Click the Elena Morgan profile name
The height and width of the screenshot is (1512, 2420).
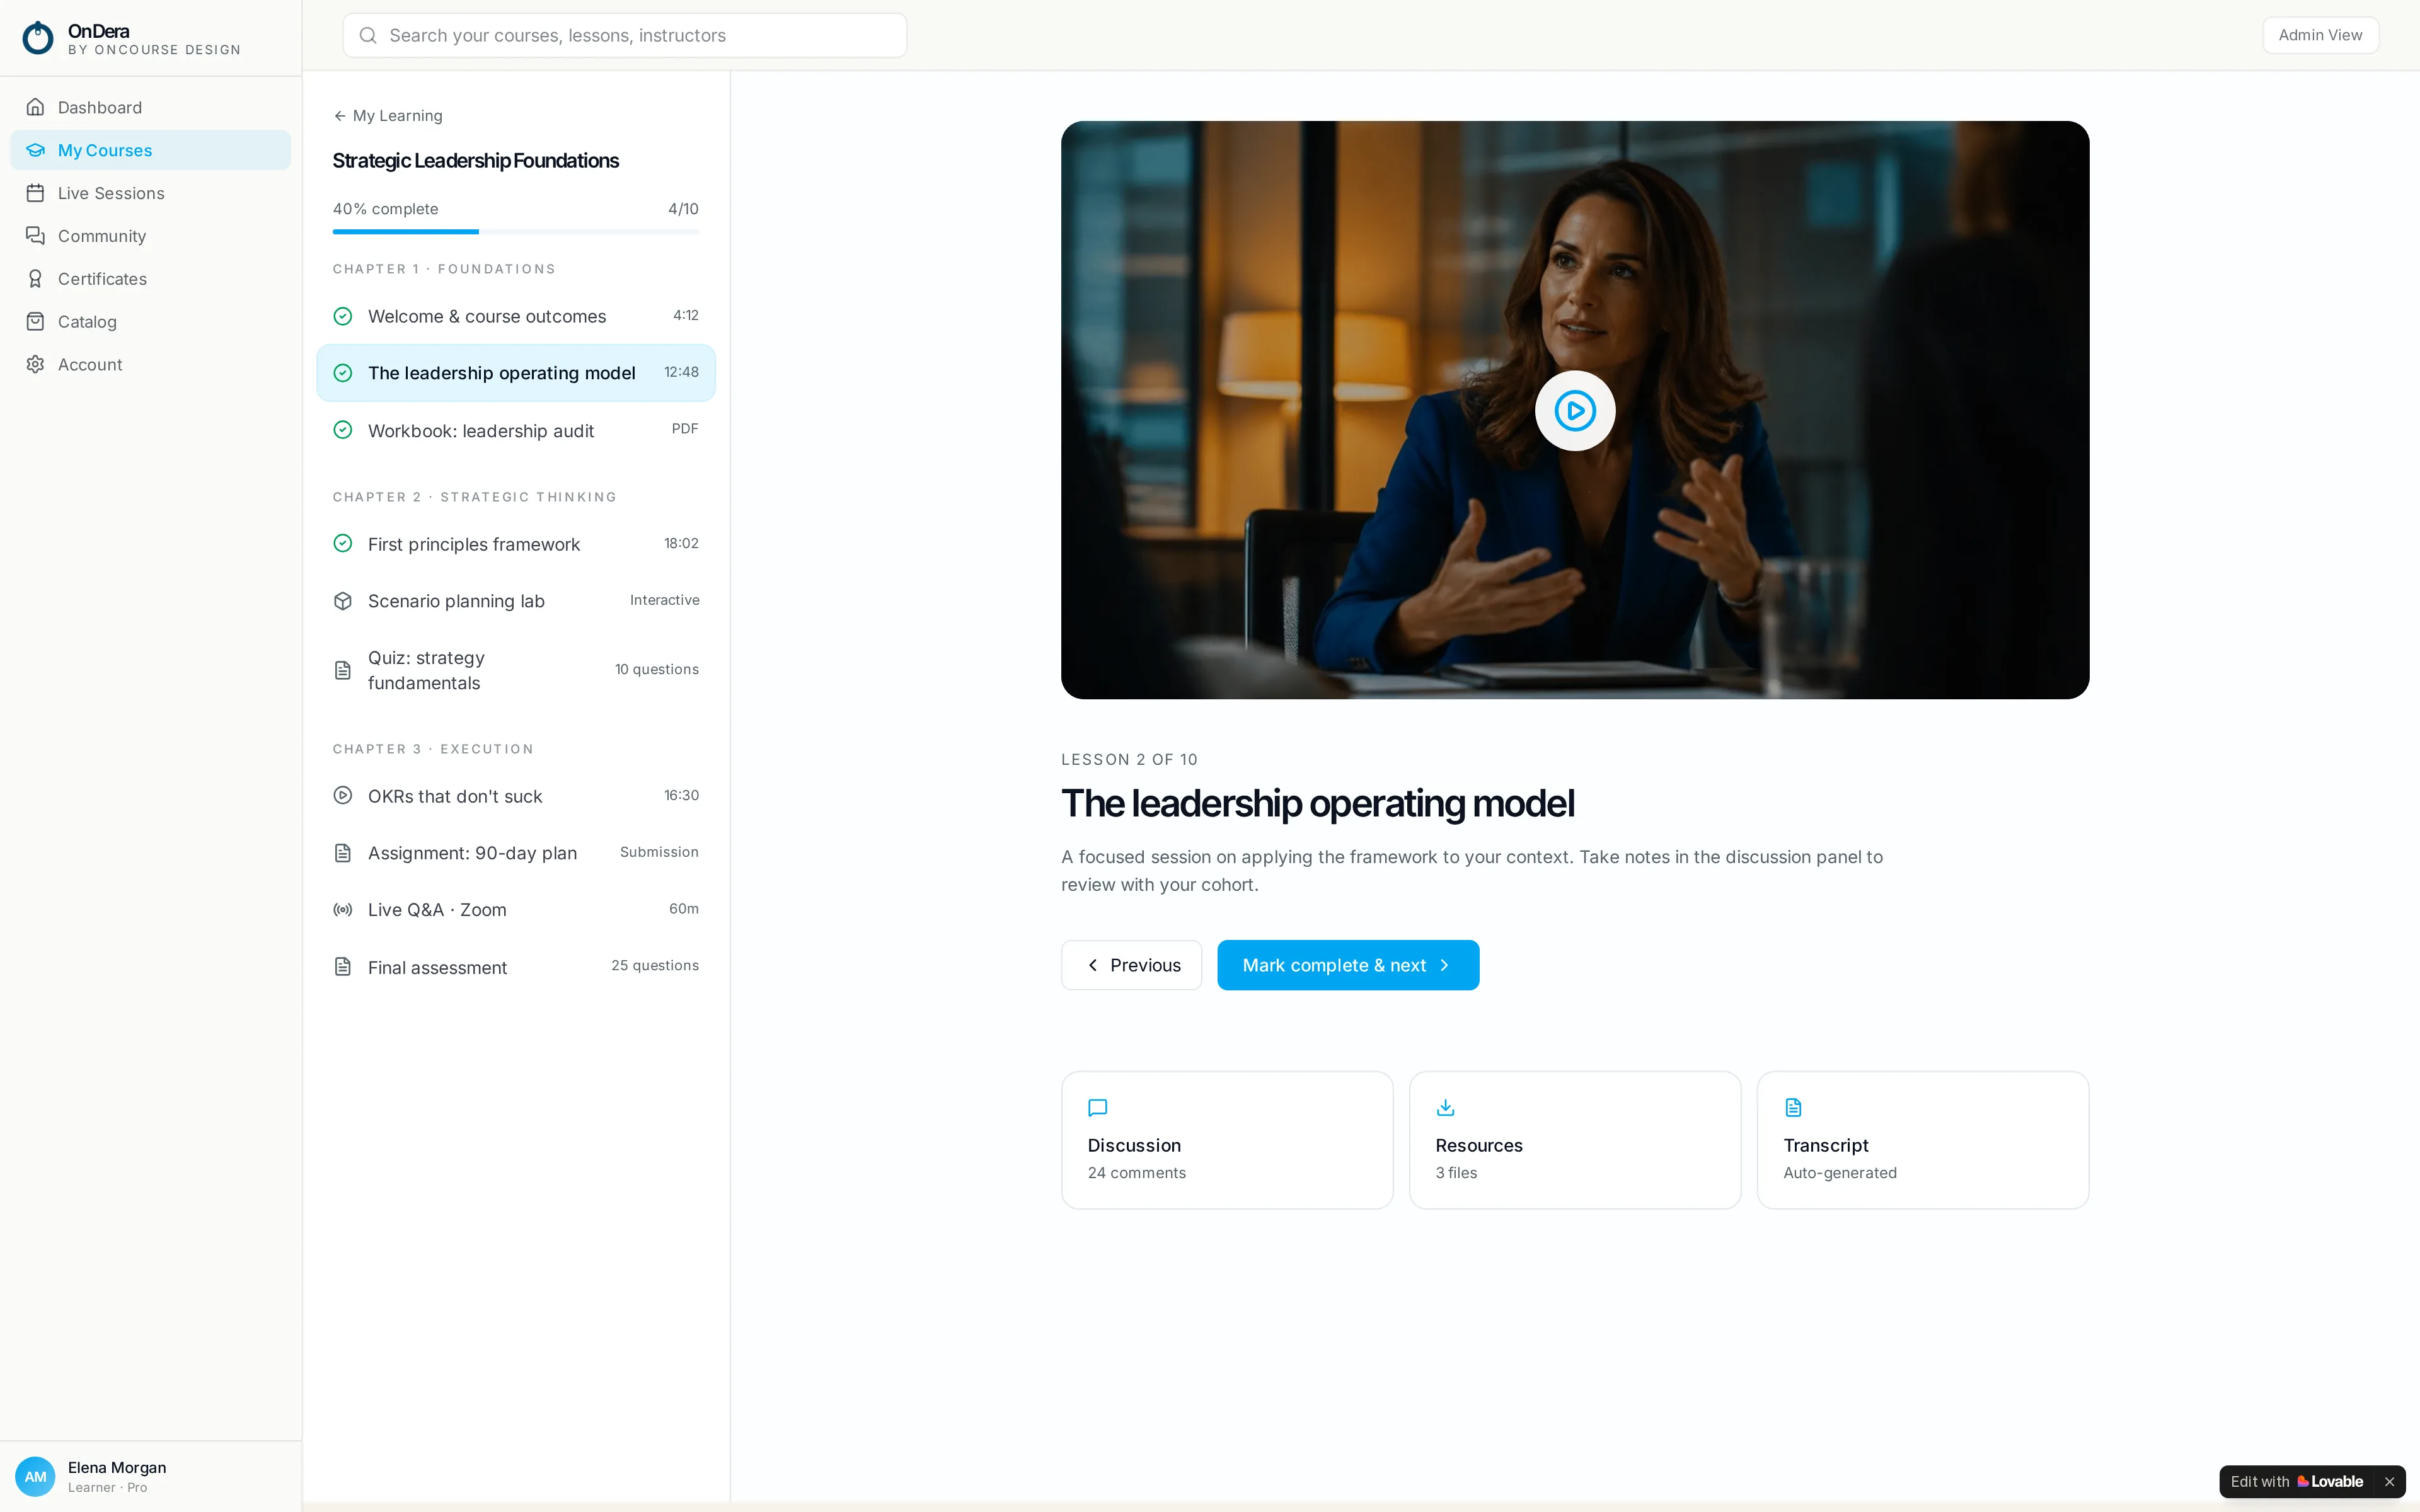pos(117,1468)
